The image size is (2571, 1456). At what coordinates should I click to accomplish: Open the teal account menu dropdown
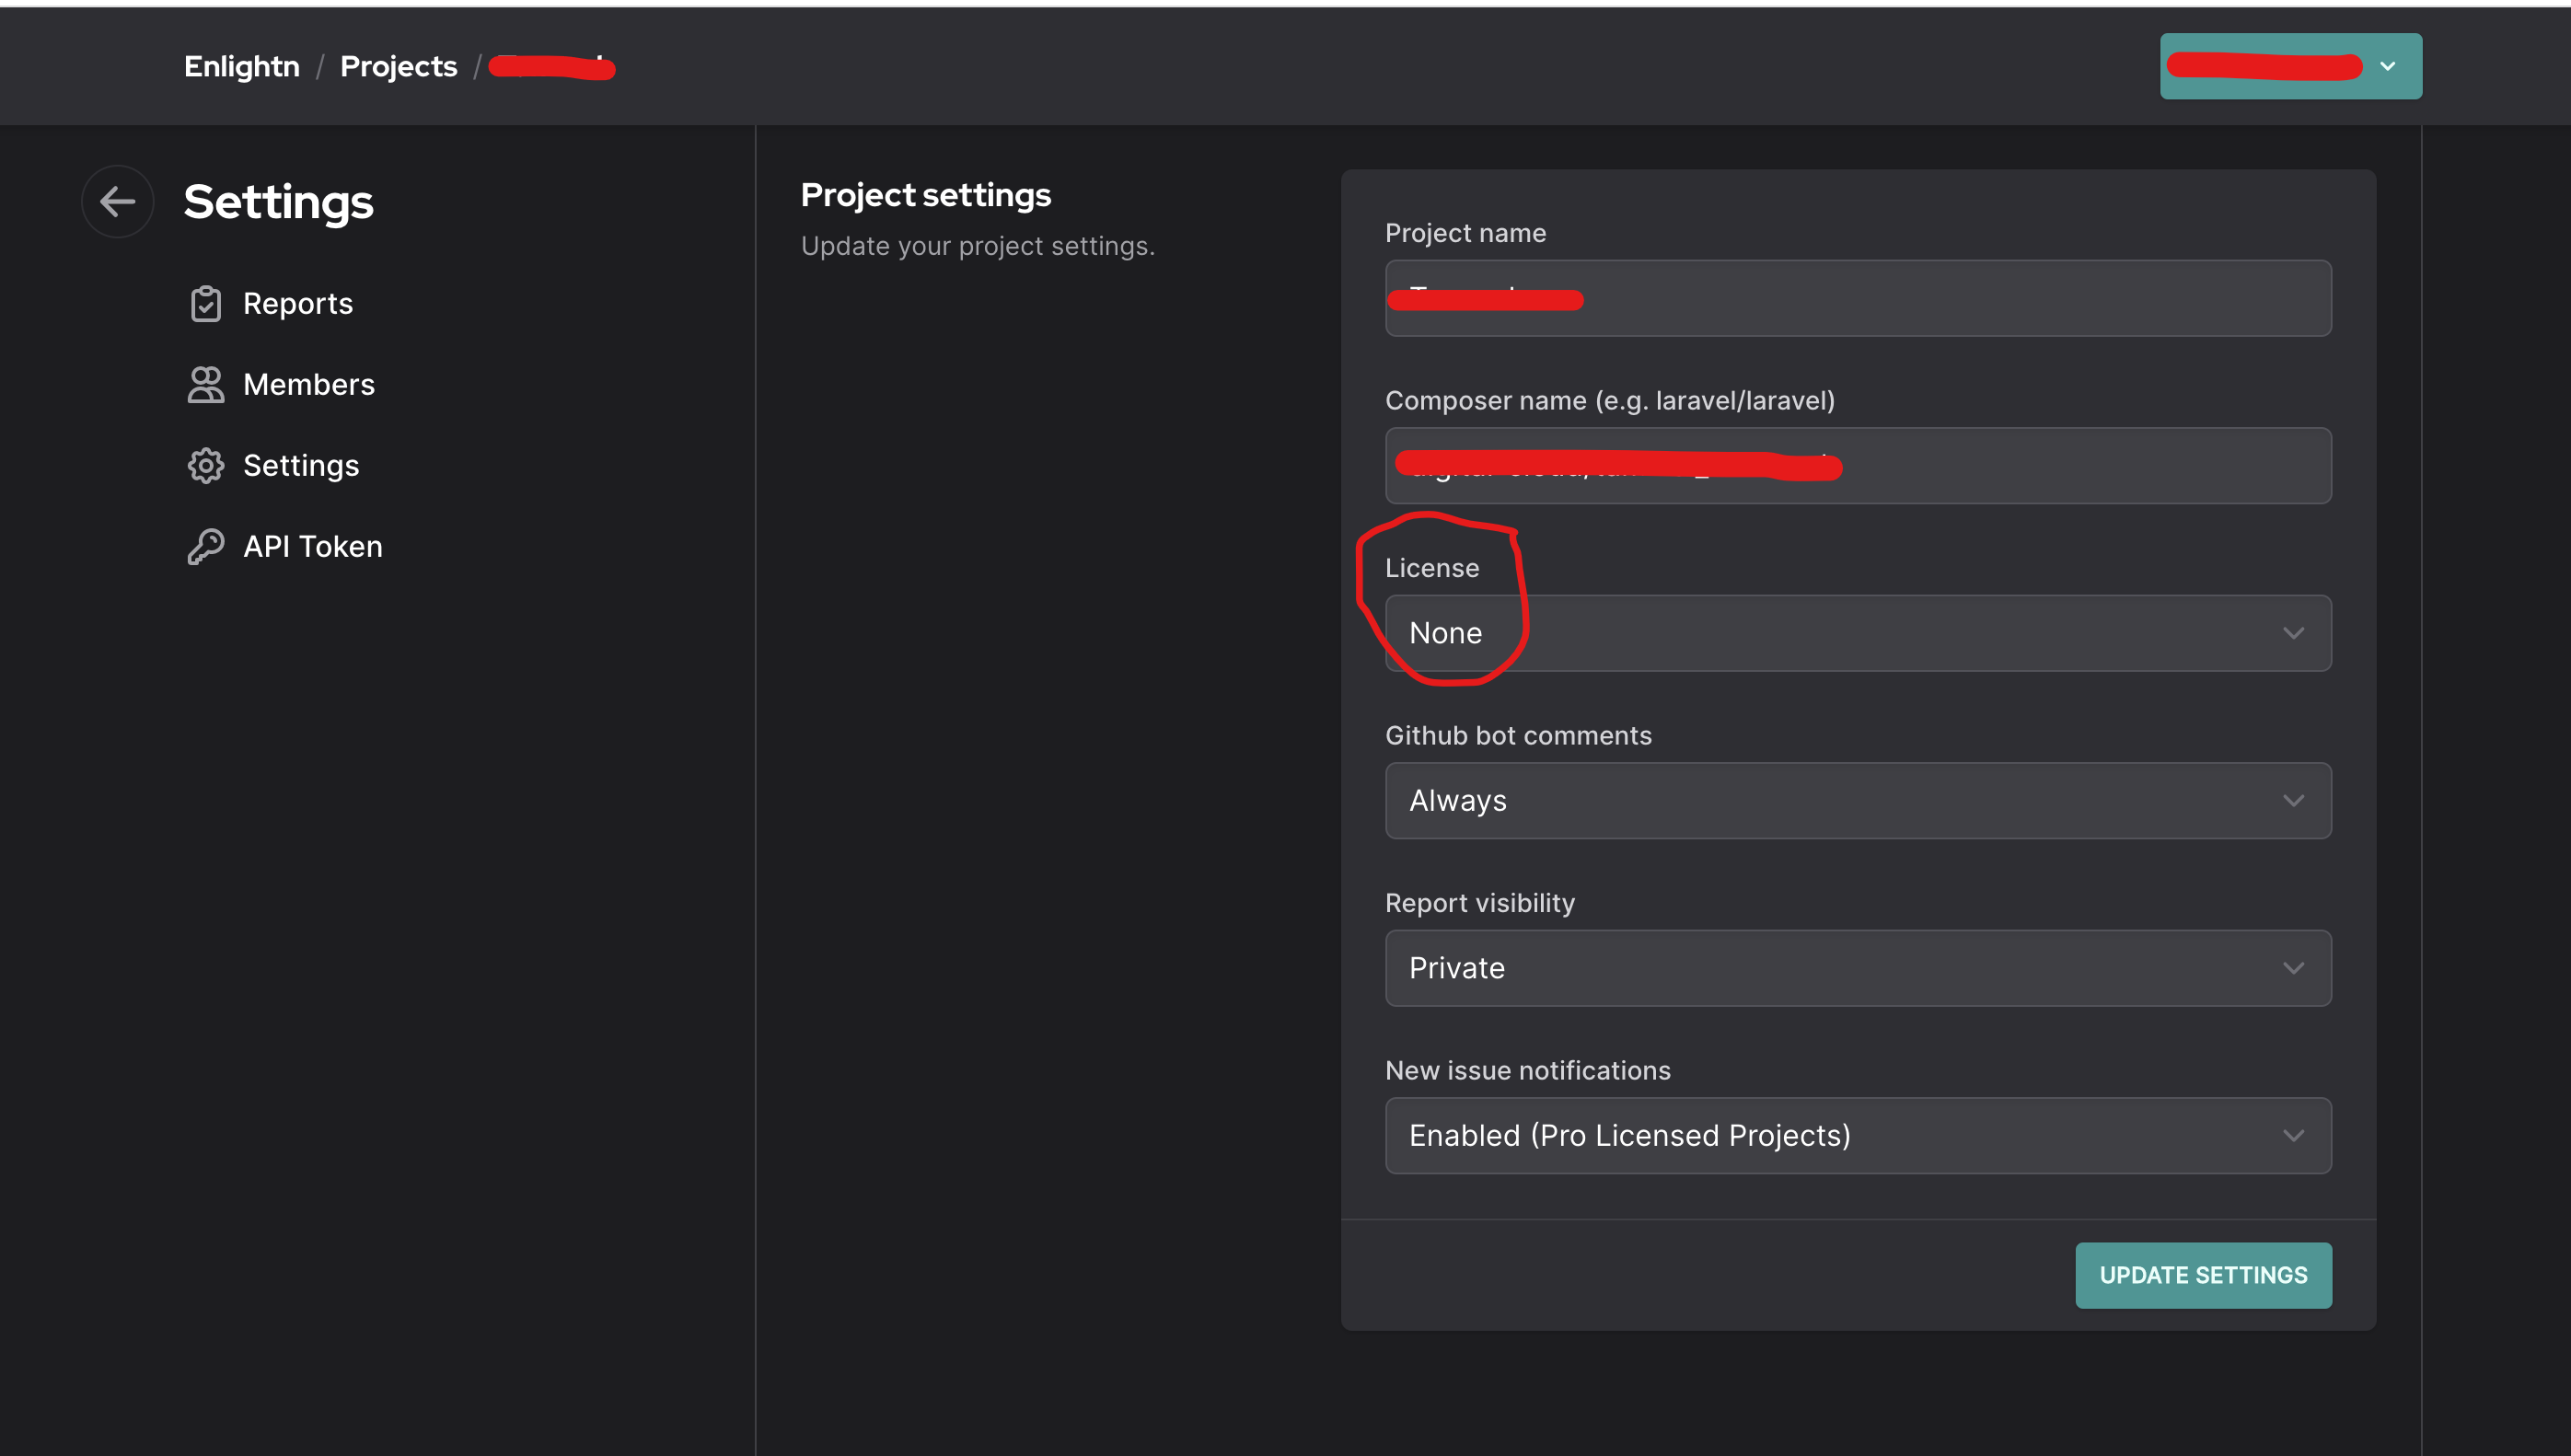point(2289,66)
